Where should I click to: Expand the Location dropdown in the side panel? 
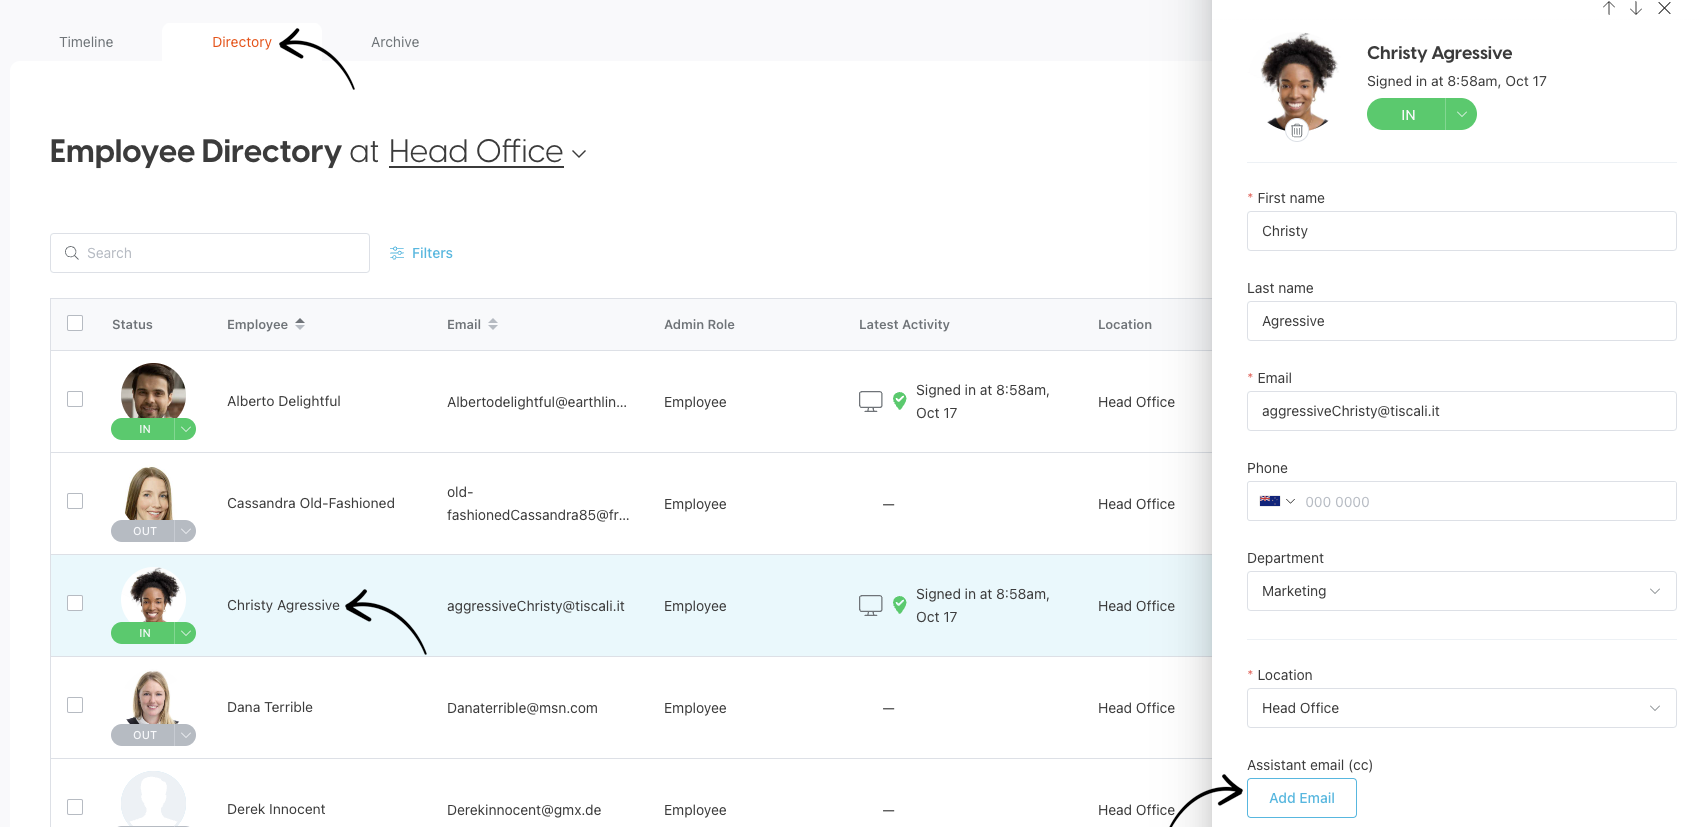tap(1461, 708)
